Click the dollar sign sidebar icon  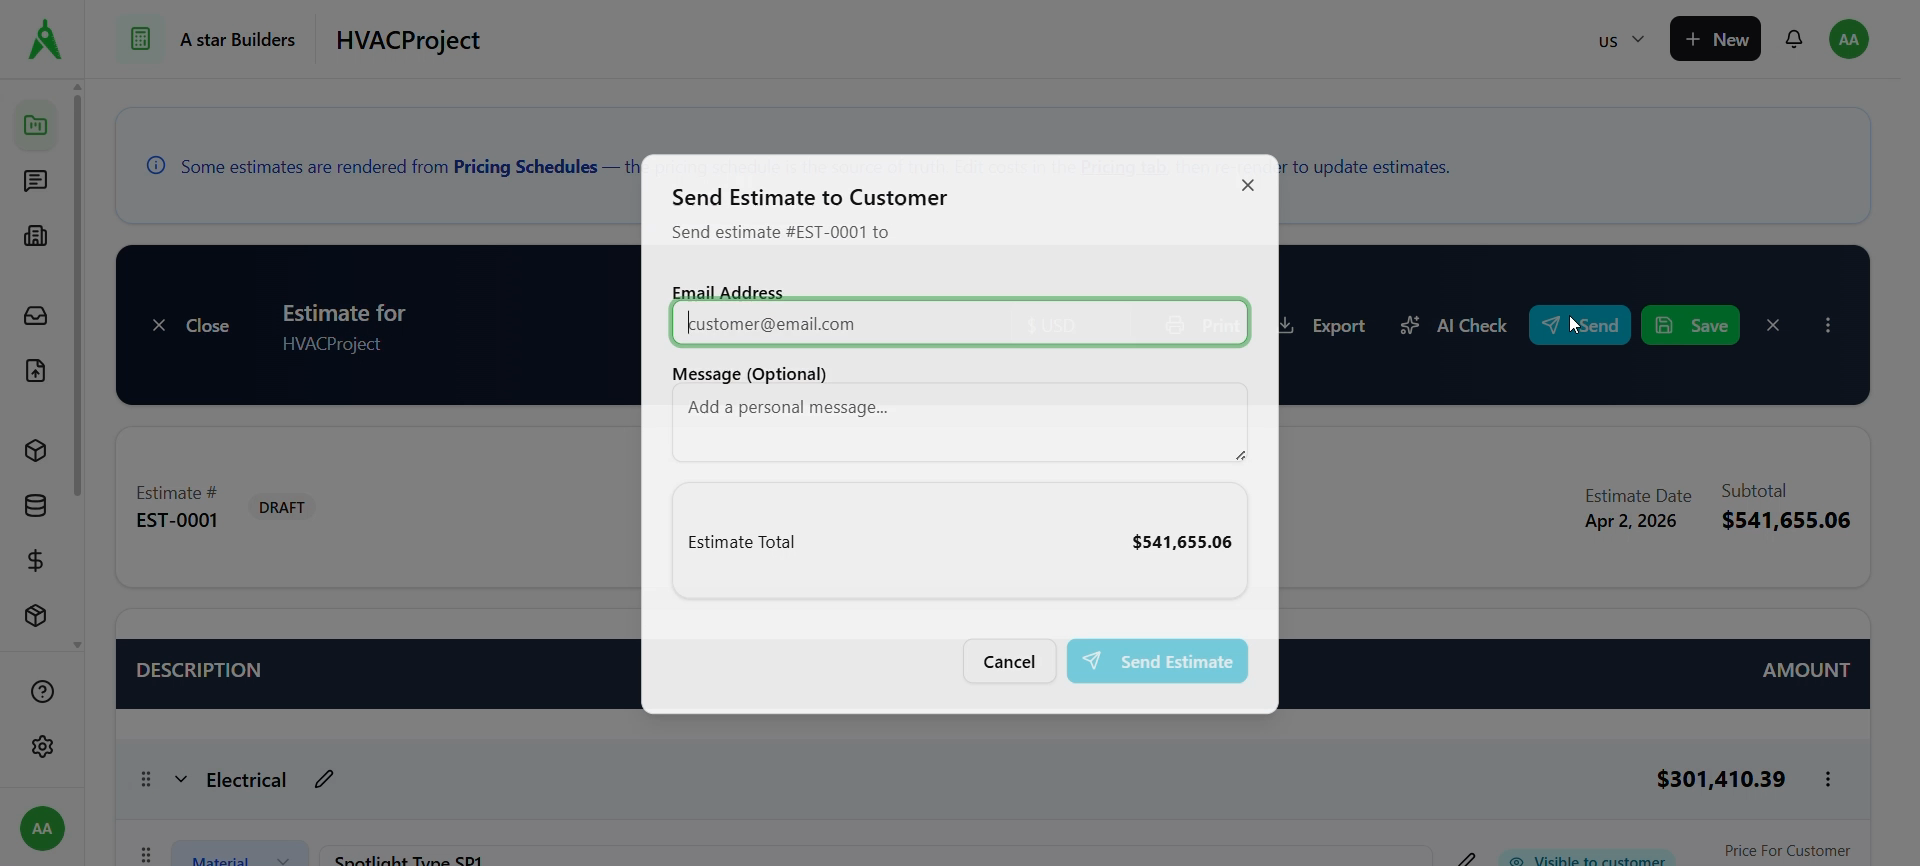coord(36,561)
